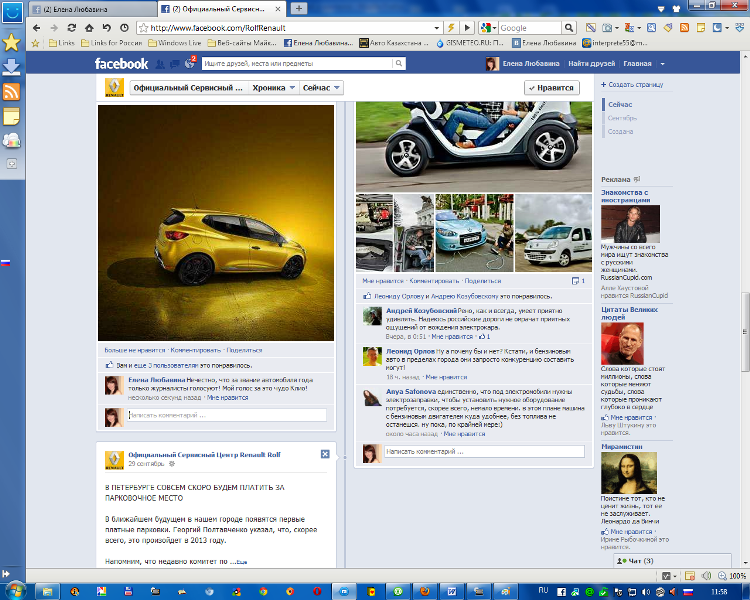Screen dimensions: 750x600
Task: Close the Официальный Сервисн... tab
Action: [278, 9]
